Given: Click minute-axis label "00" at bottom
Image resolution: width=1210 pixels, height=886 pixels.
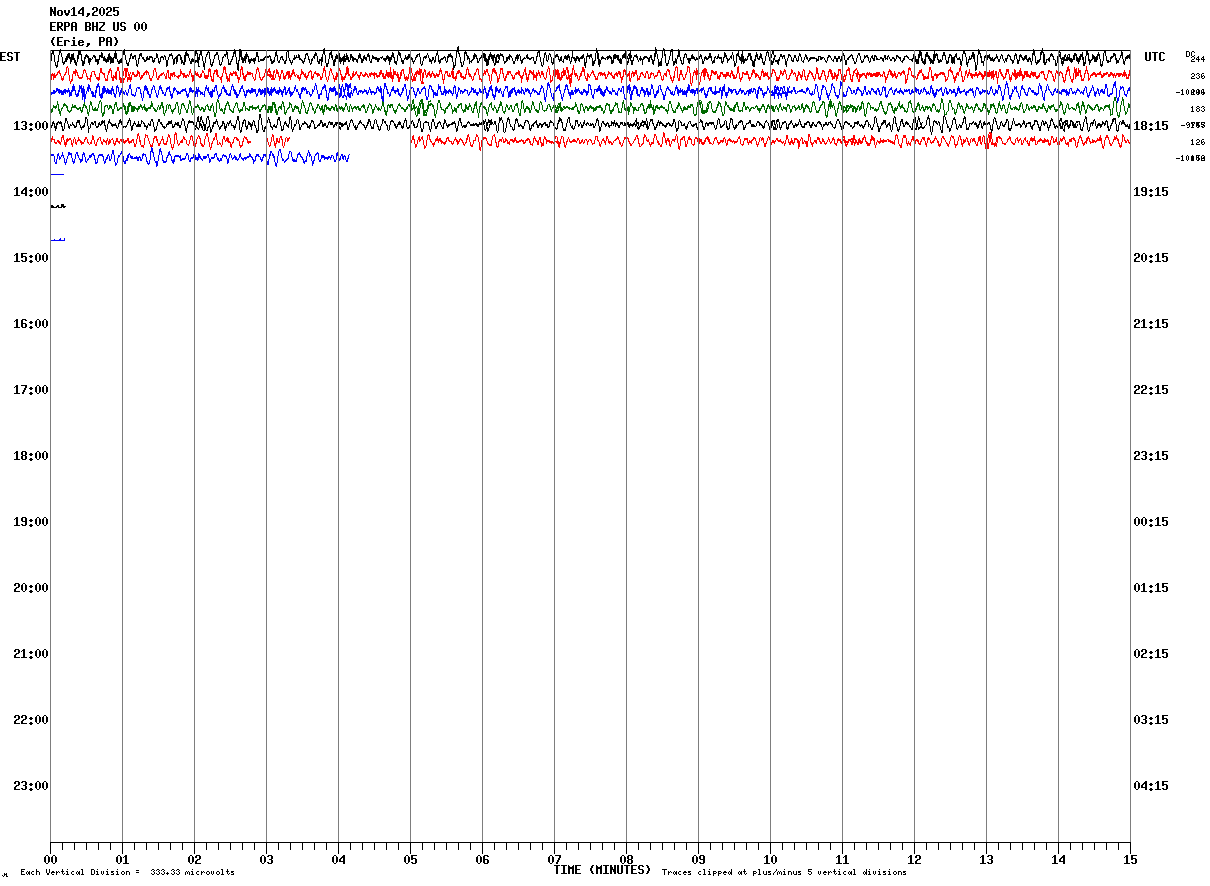Looking at the screenshot, I should pos(50,860).
